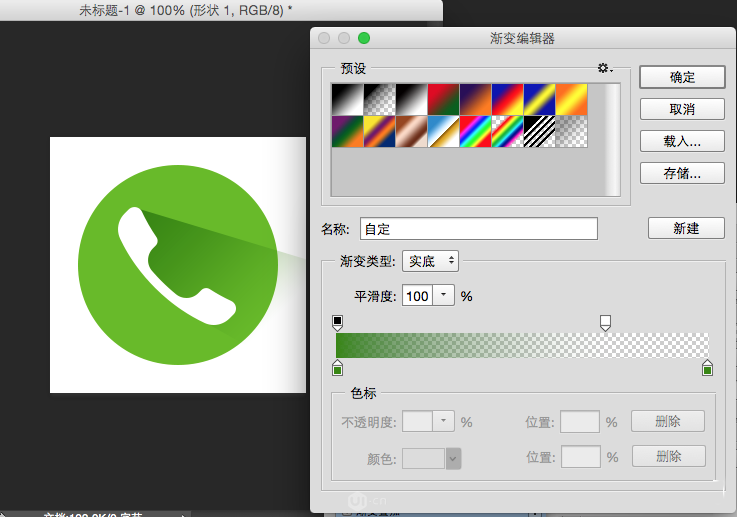
Task: Click the phone icon on the canvas
Action: pos(178,265)
